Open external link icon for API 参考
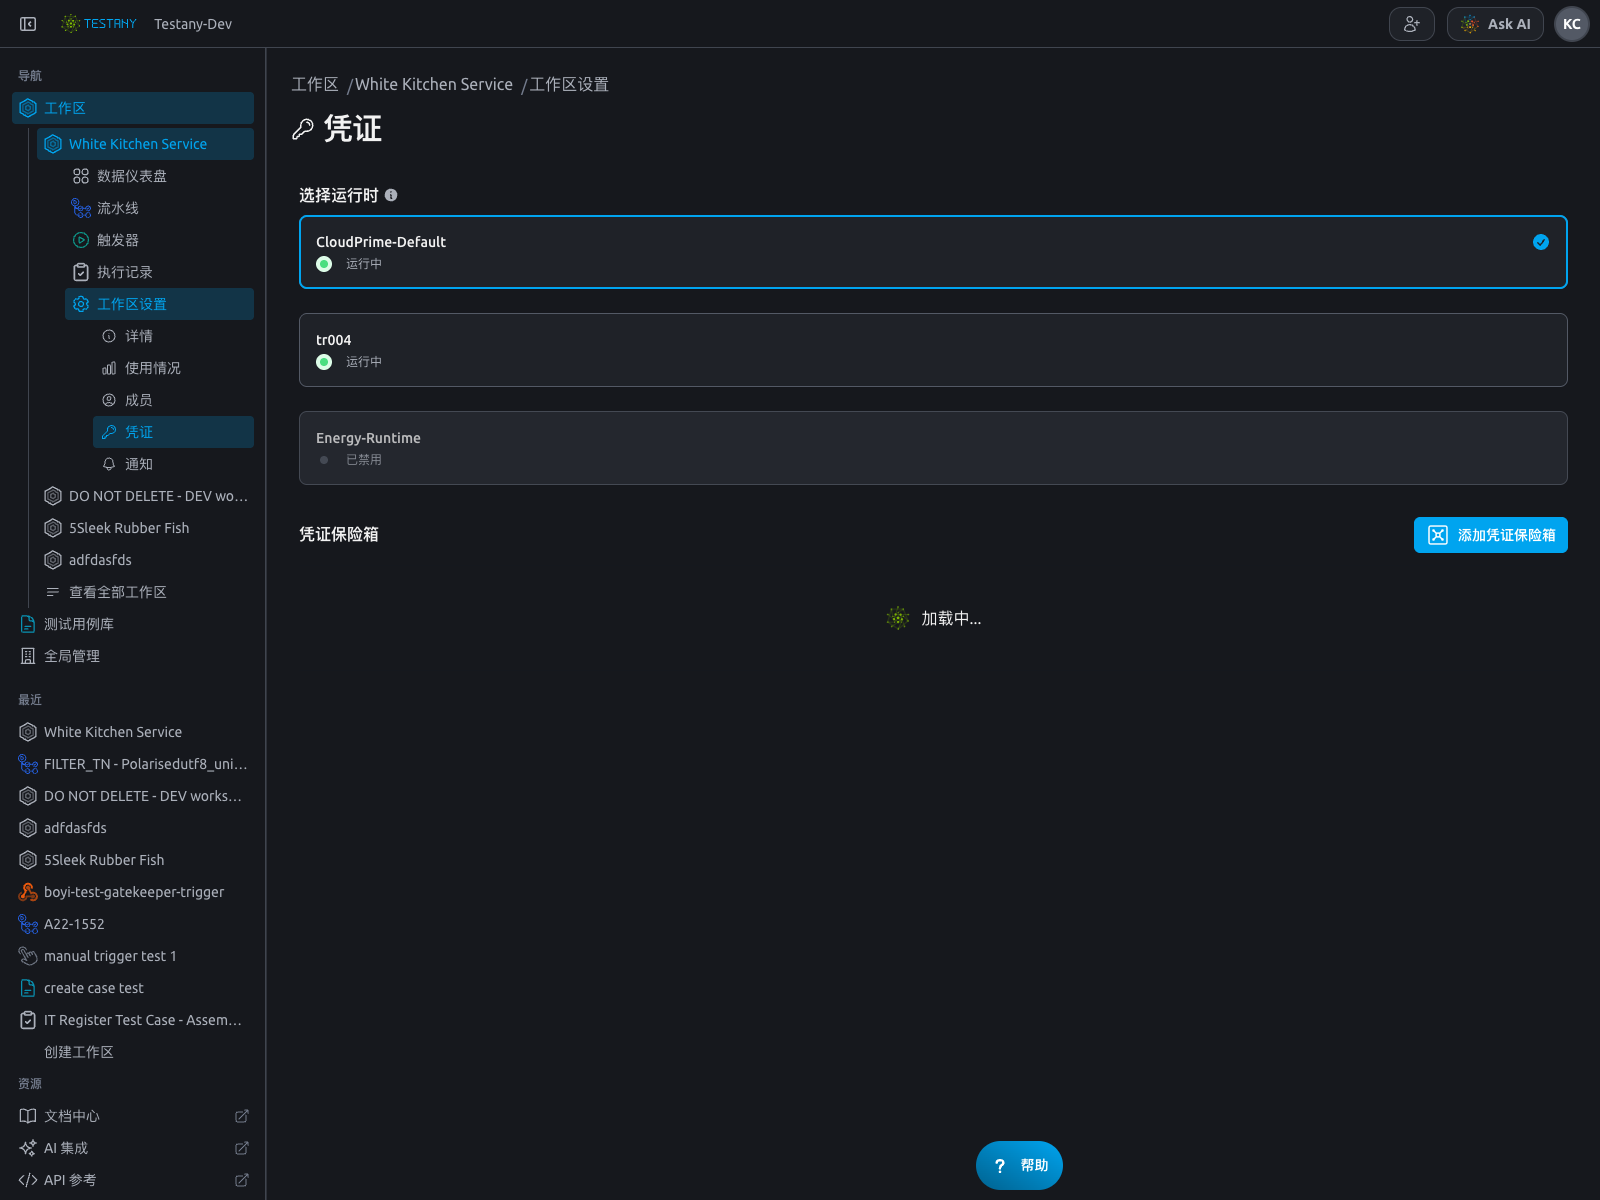 [241, 1180]
